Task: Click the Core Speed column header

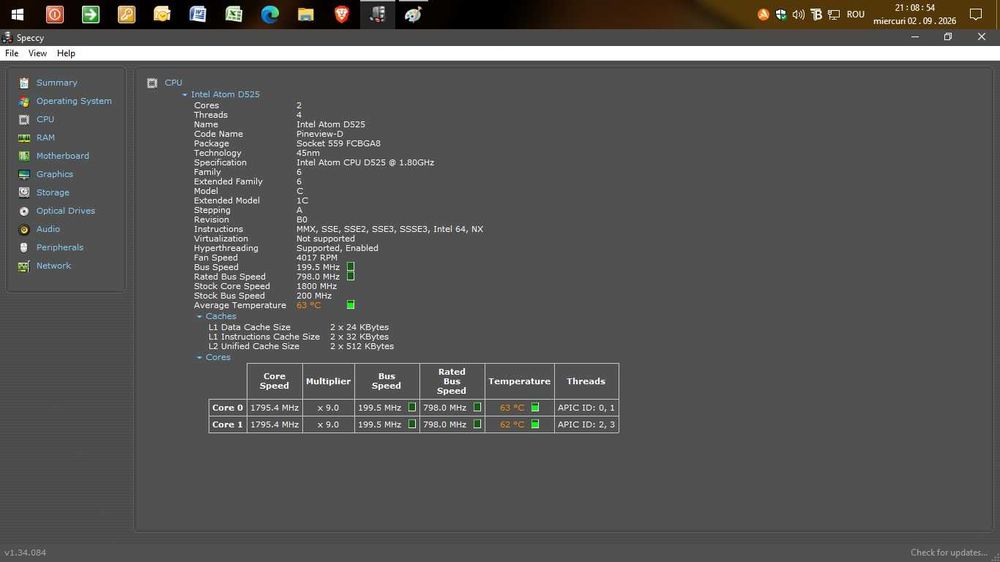Action: 274,381
